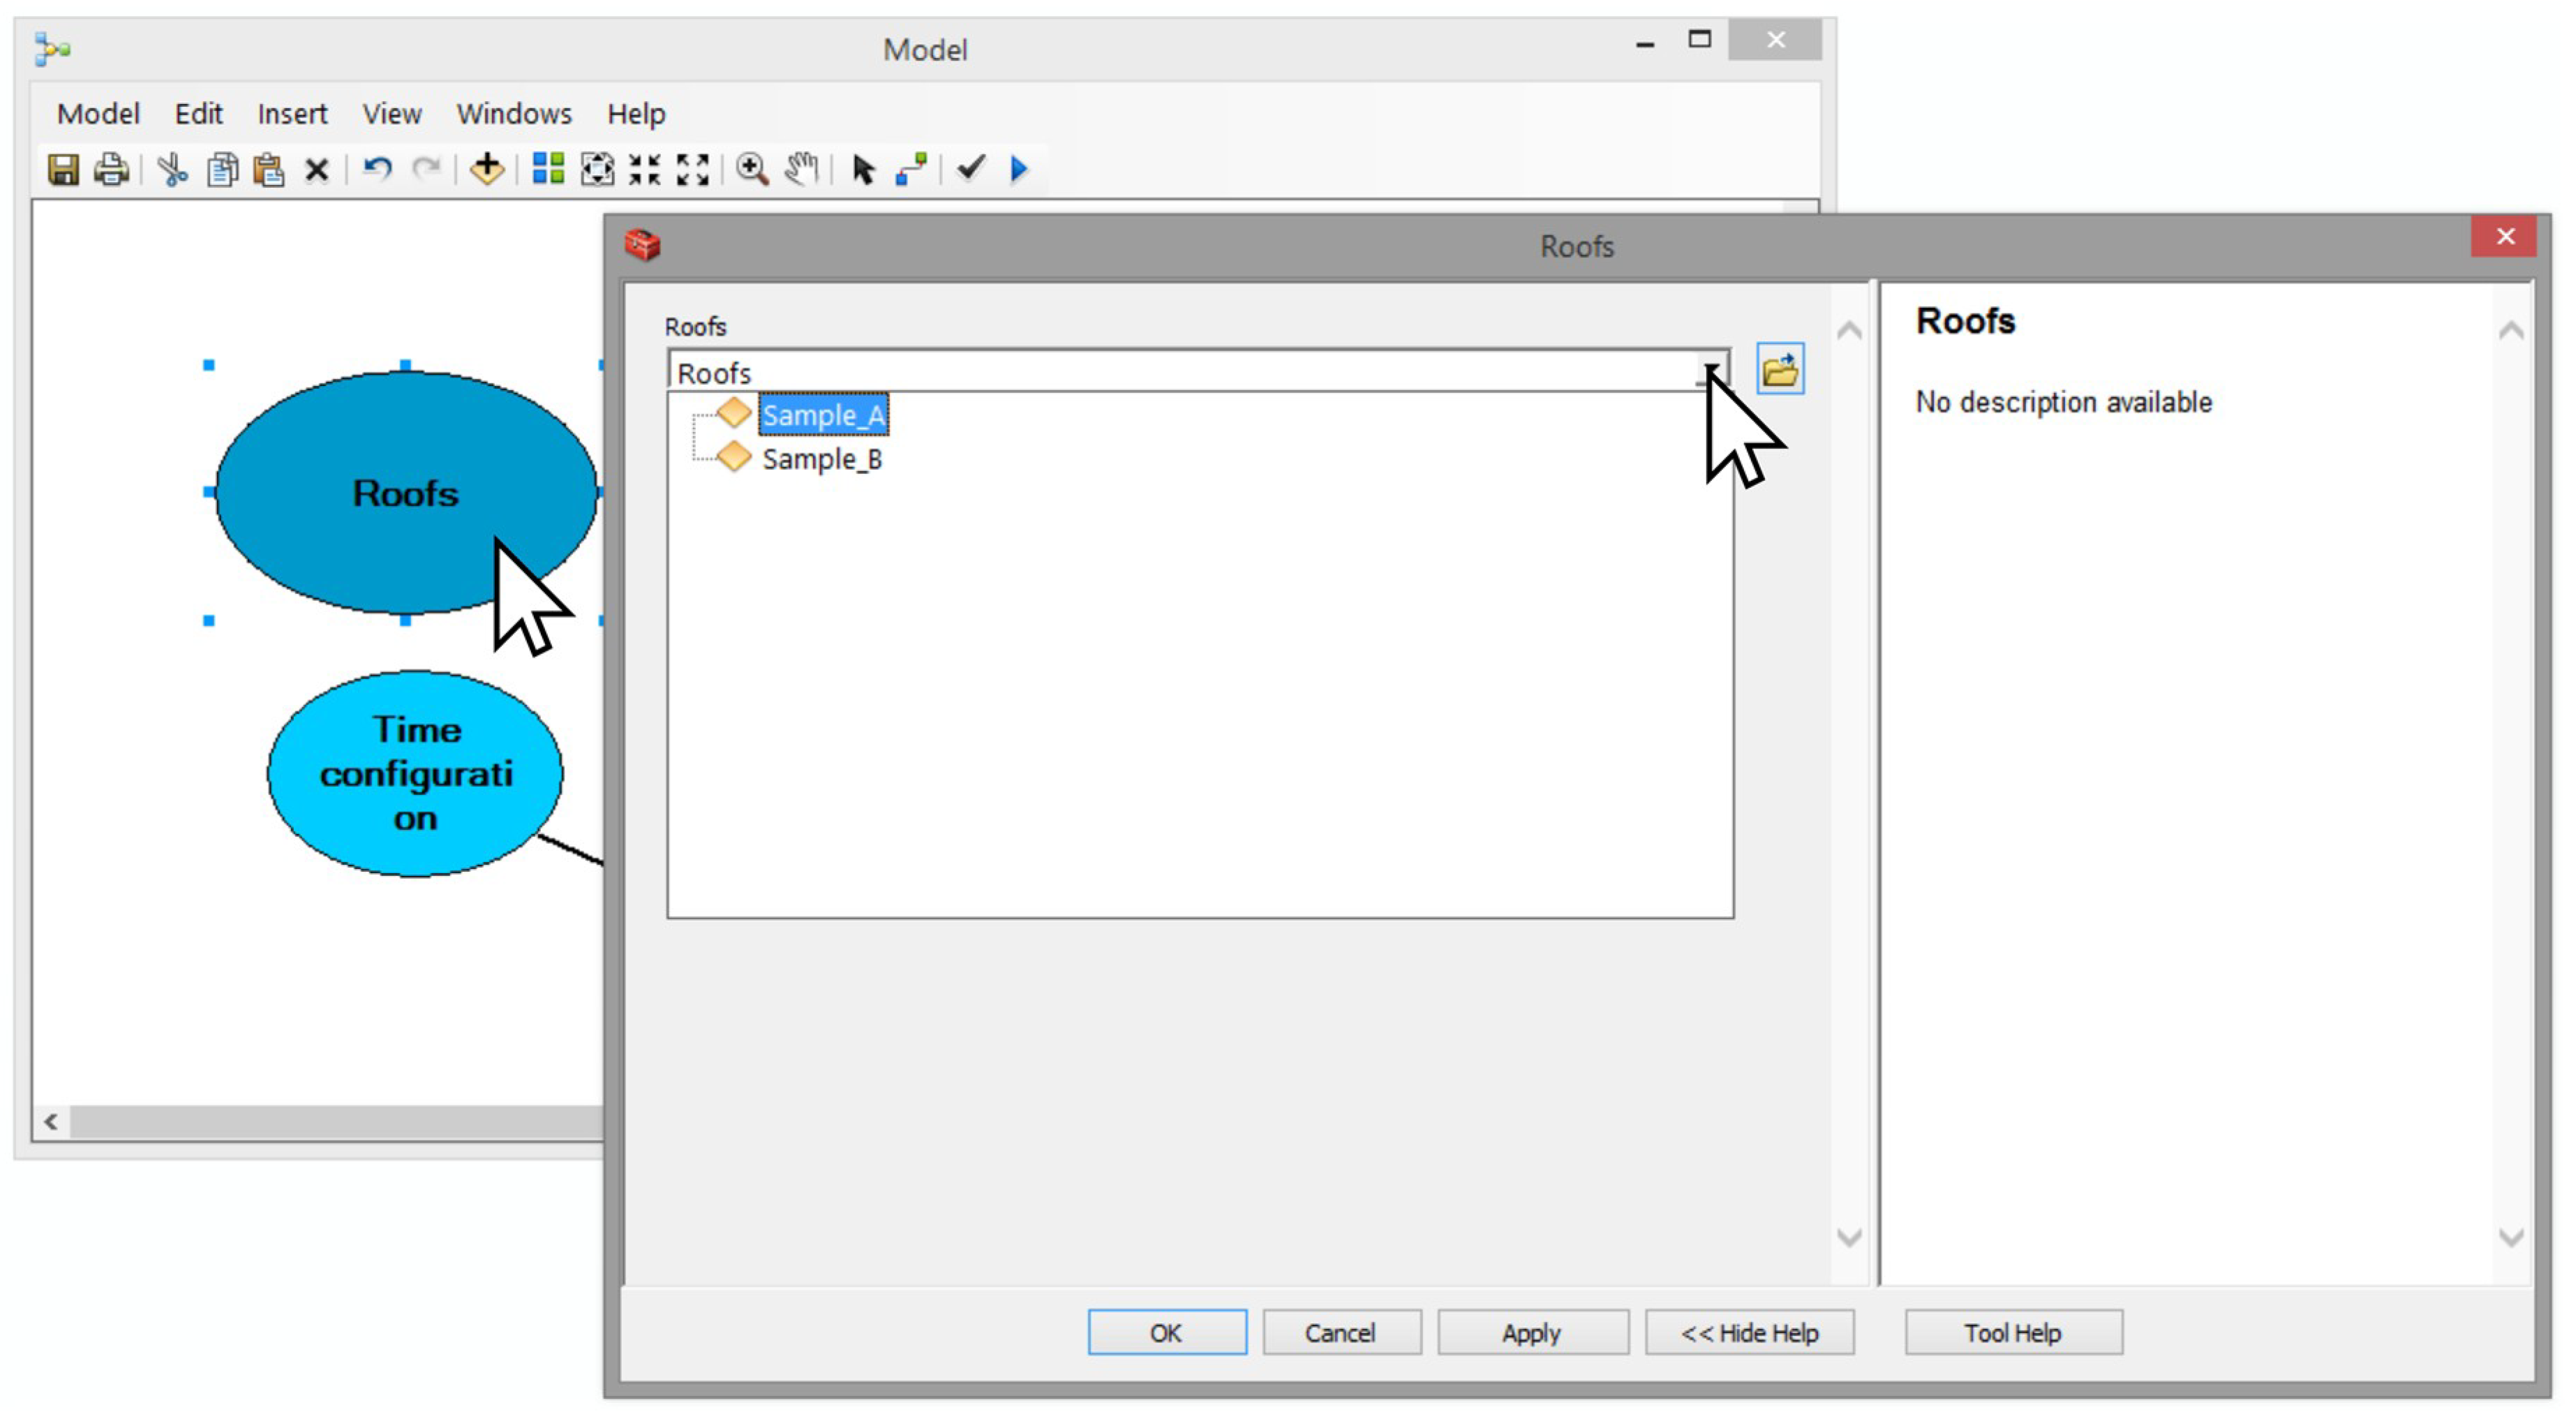Screen dimensions: 2576x1417
Task: Click the Add Data plus icon
Action: (x=487, y=169)
